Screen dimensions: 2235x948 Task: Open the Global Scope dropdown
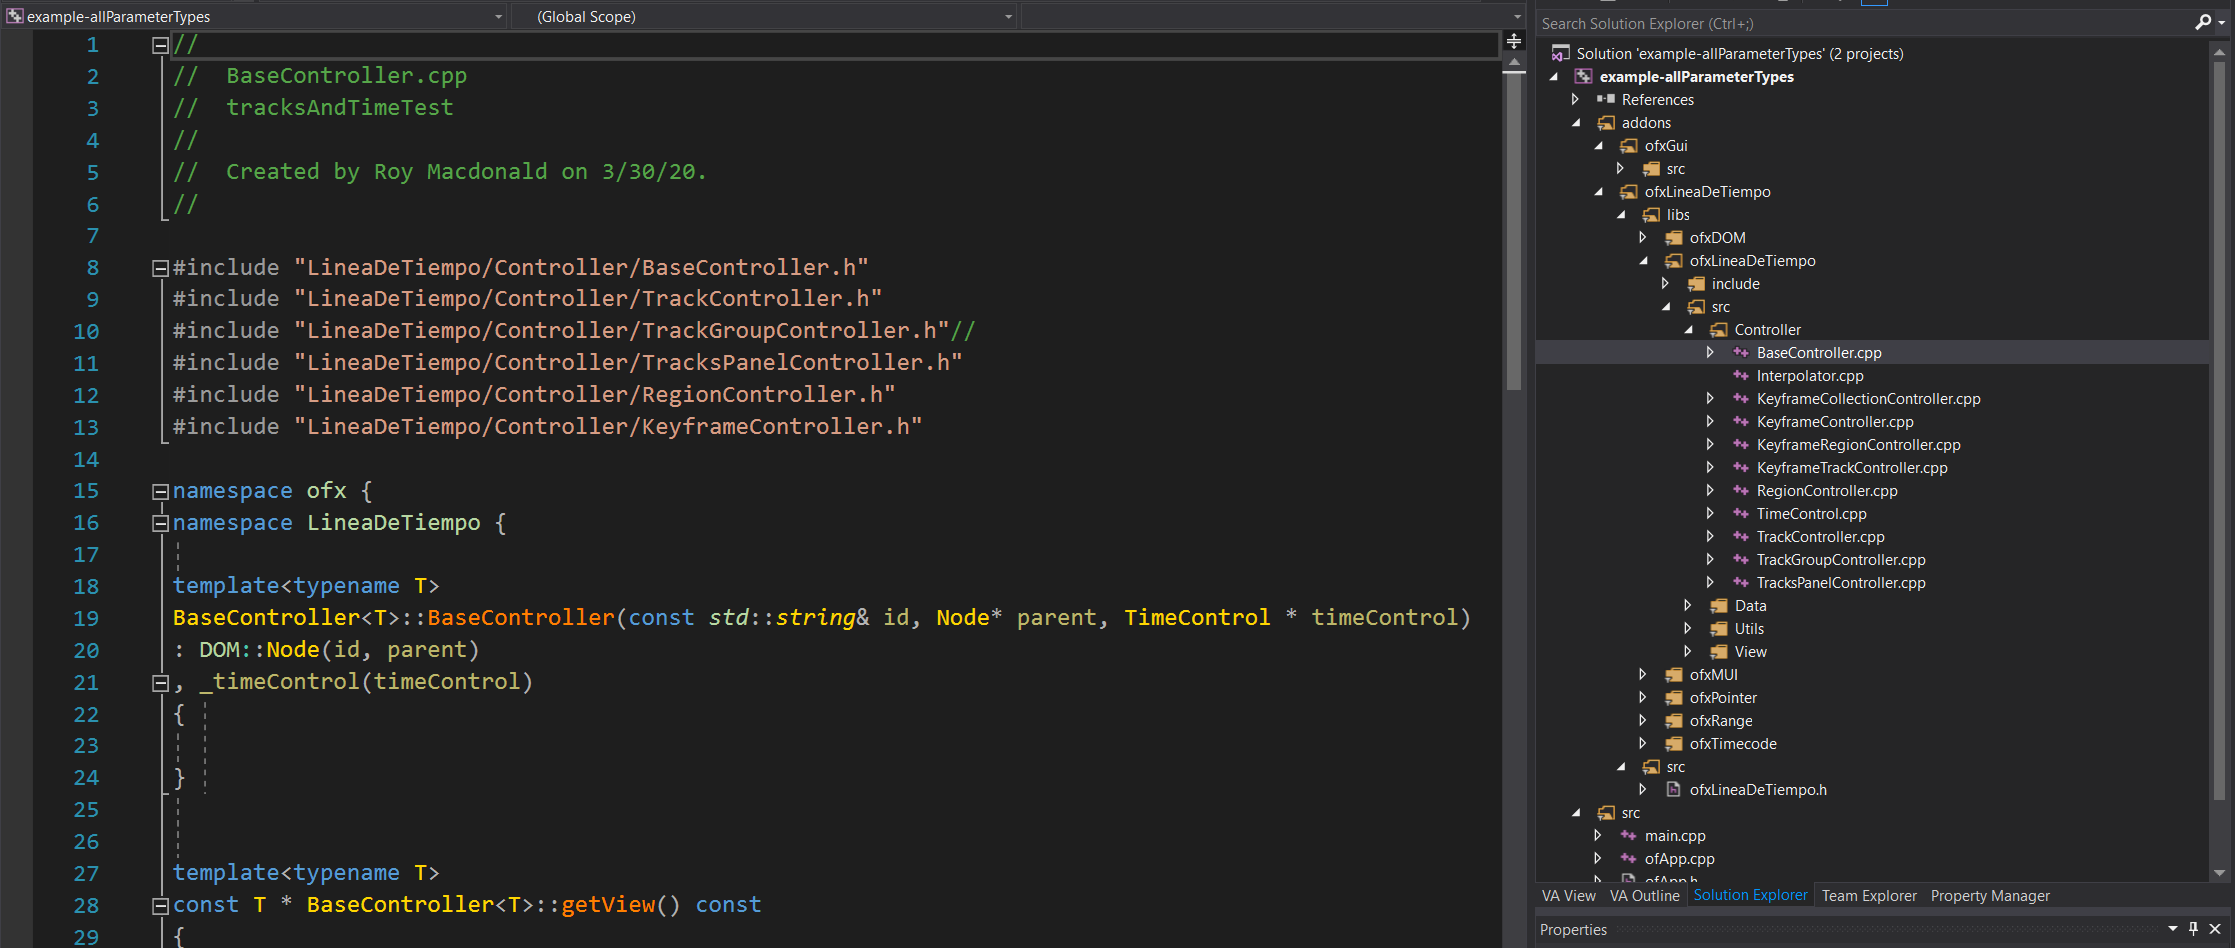[x=1008, y=17]
